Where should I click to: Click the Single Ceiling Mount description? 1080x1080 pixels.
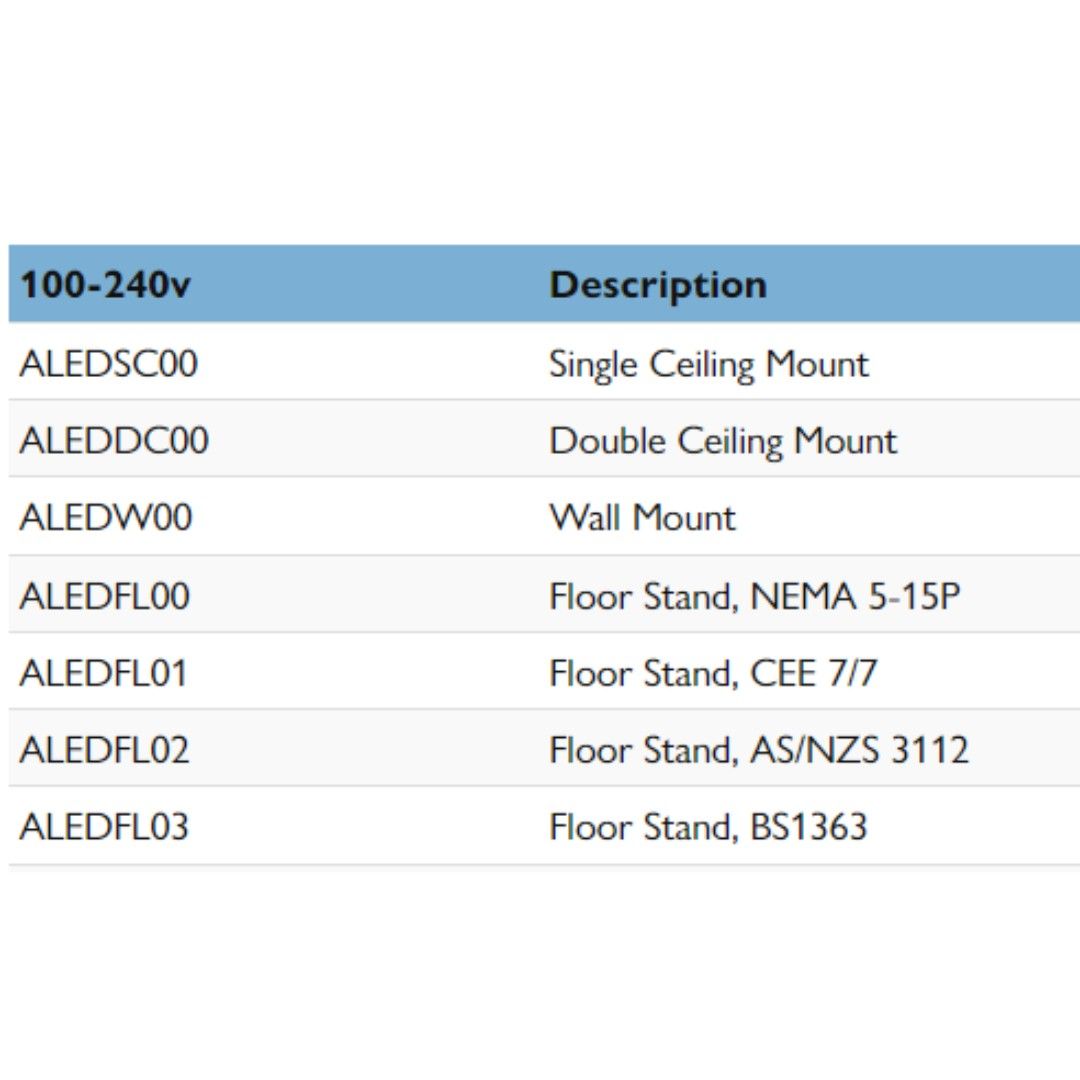(709, 363)
